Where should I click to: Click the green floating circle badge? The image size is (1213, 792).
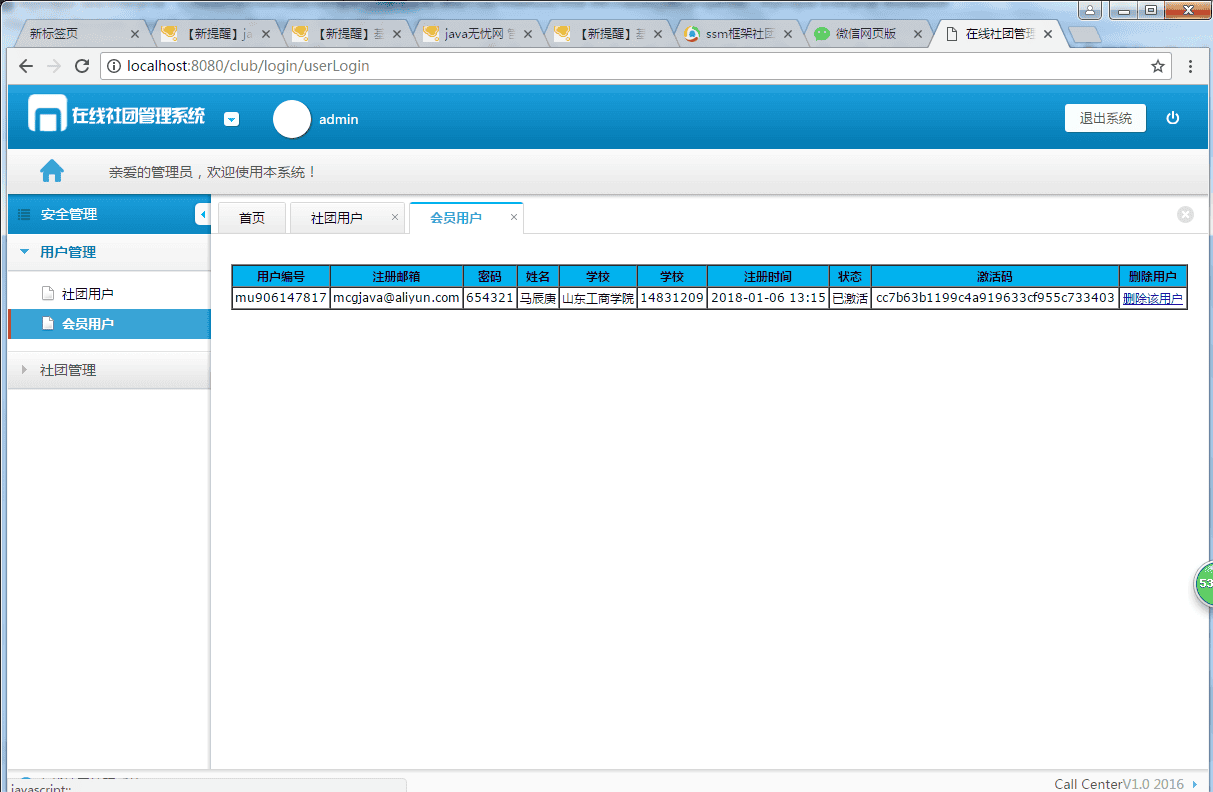(1204, 584)
